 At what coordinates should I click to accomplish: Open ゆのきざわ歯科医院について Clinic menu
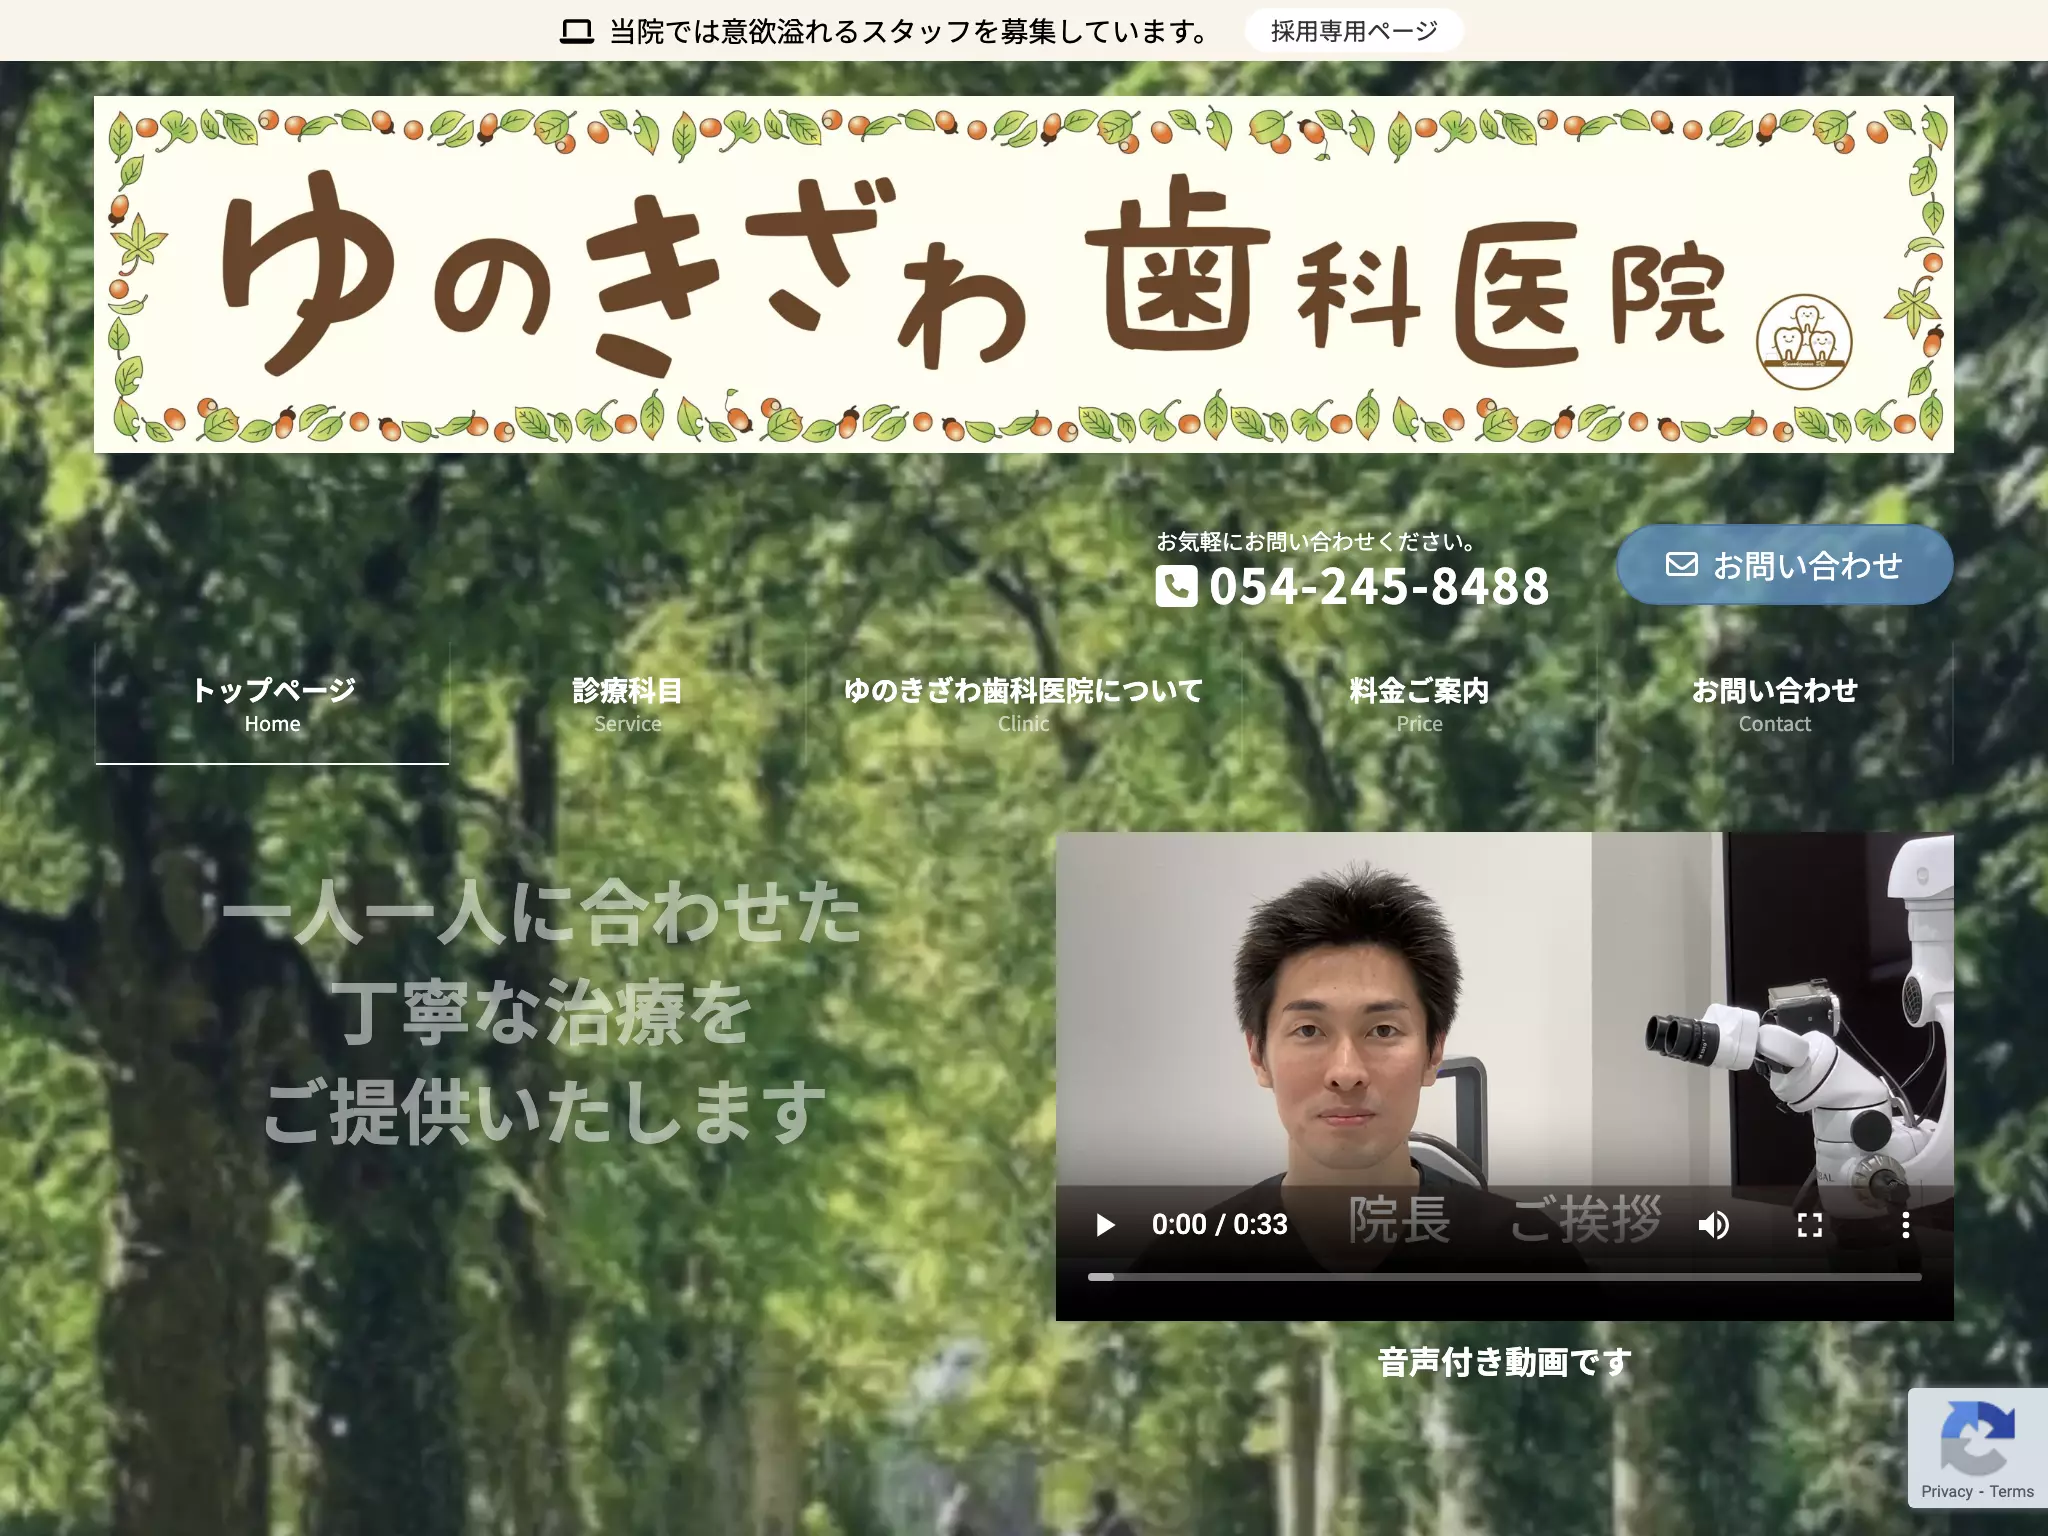point(1023,704)
